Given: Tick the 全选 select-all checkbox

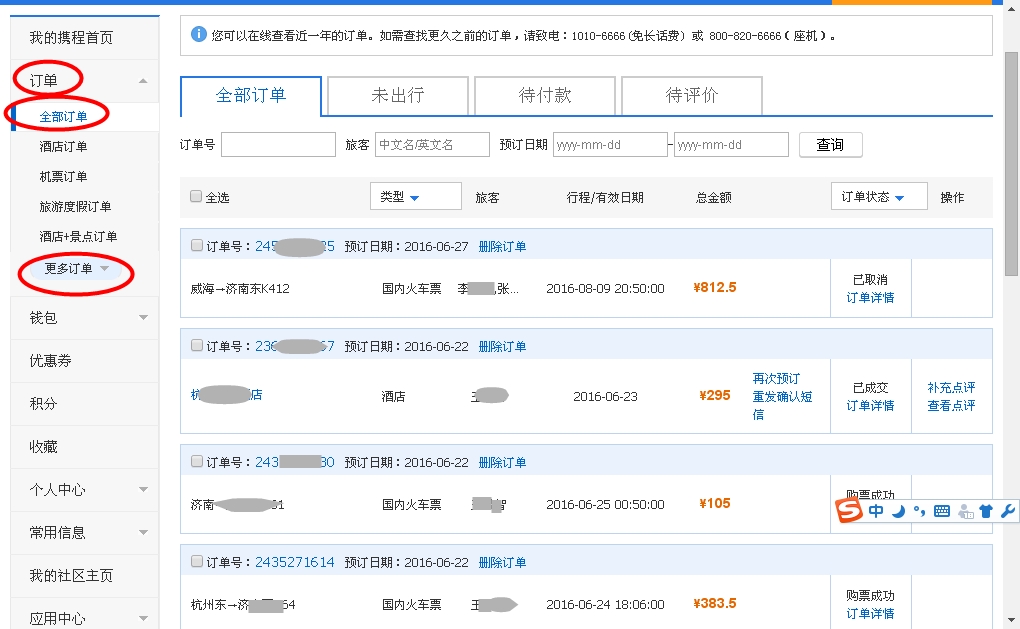Looking at the screenshot, I should [196, 196].
